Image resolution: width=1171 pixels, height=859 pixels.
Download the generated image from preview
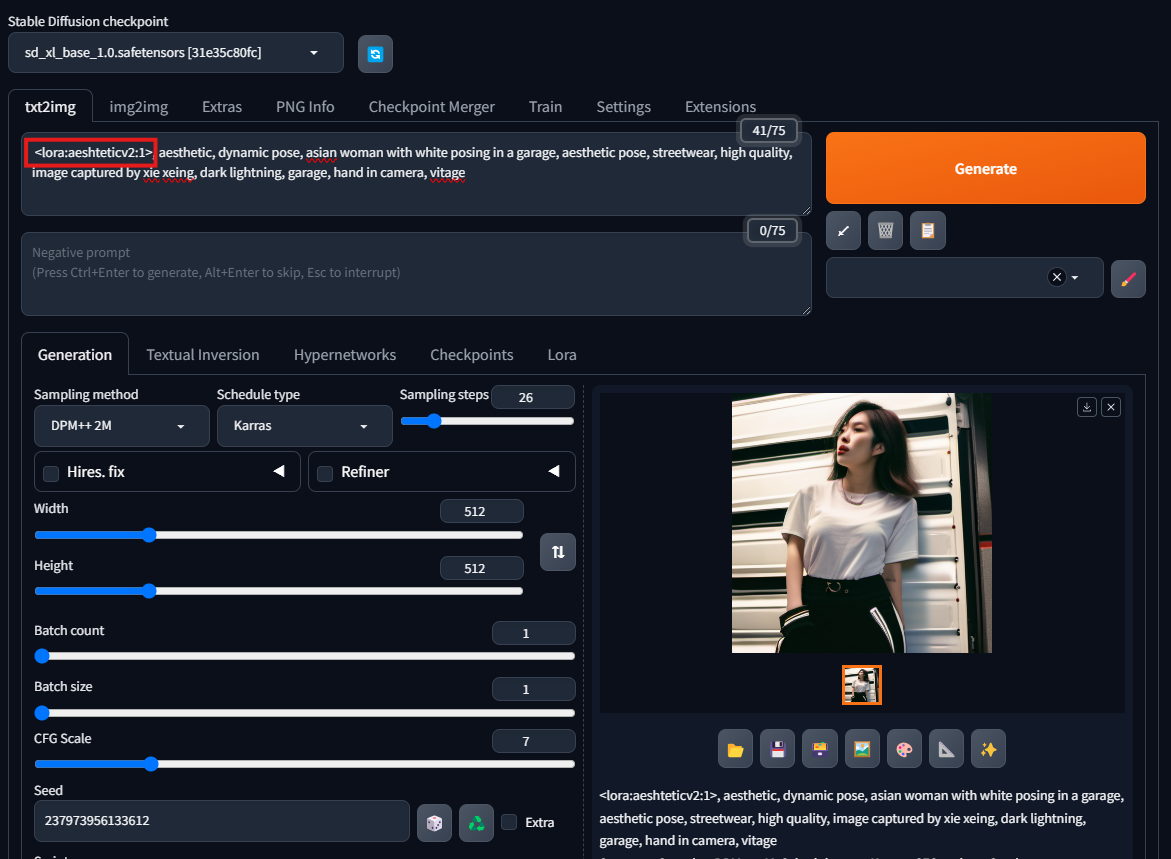click(1087, 407)
